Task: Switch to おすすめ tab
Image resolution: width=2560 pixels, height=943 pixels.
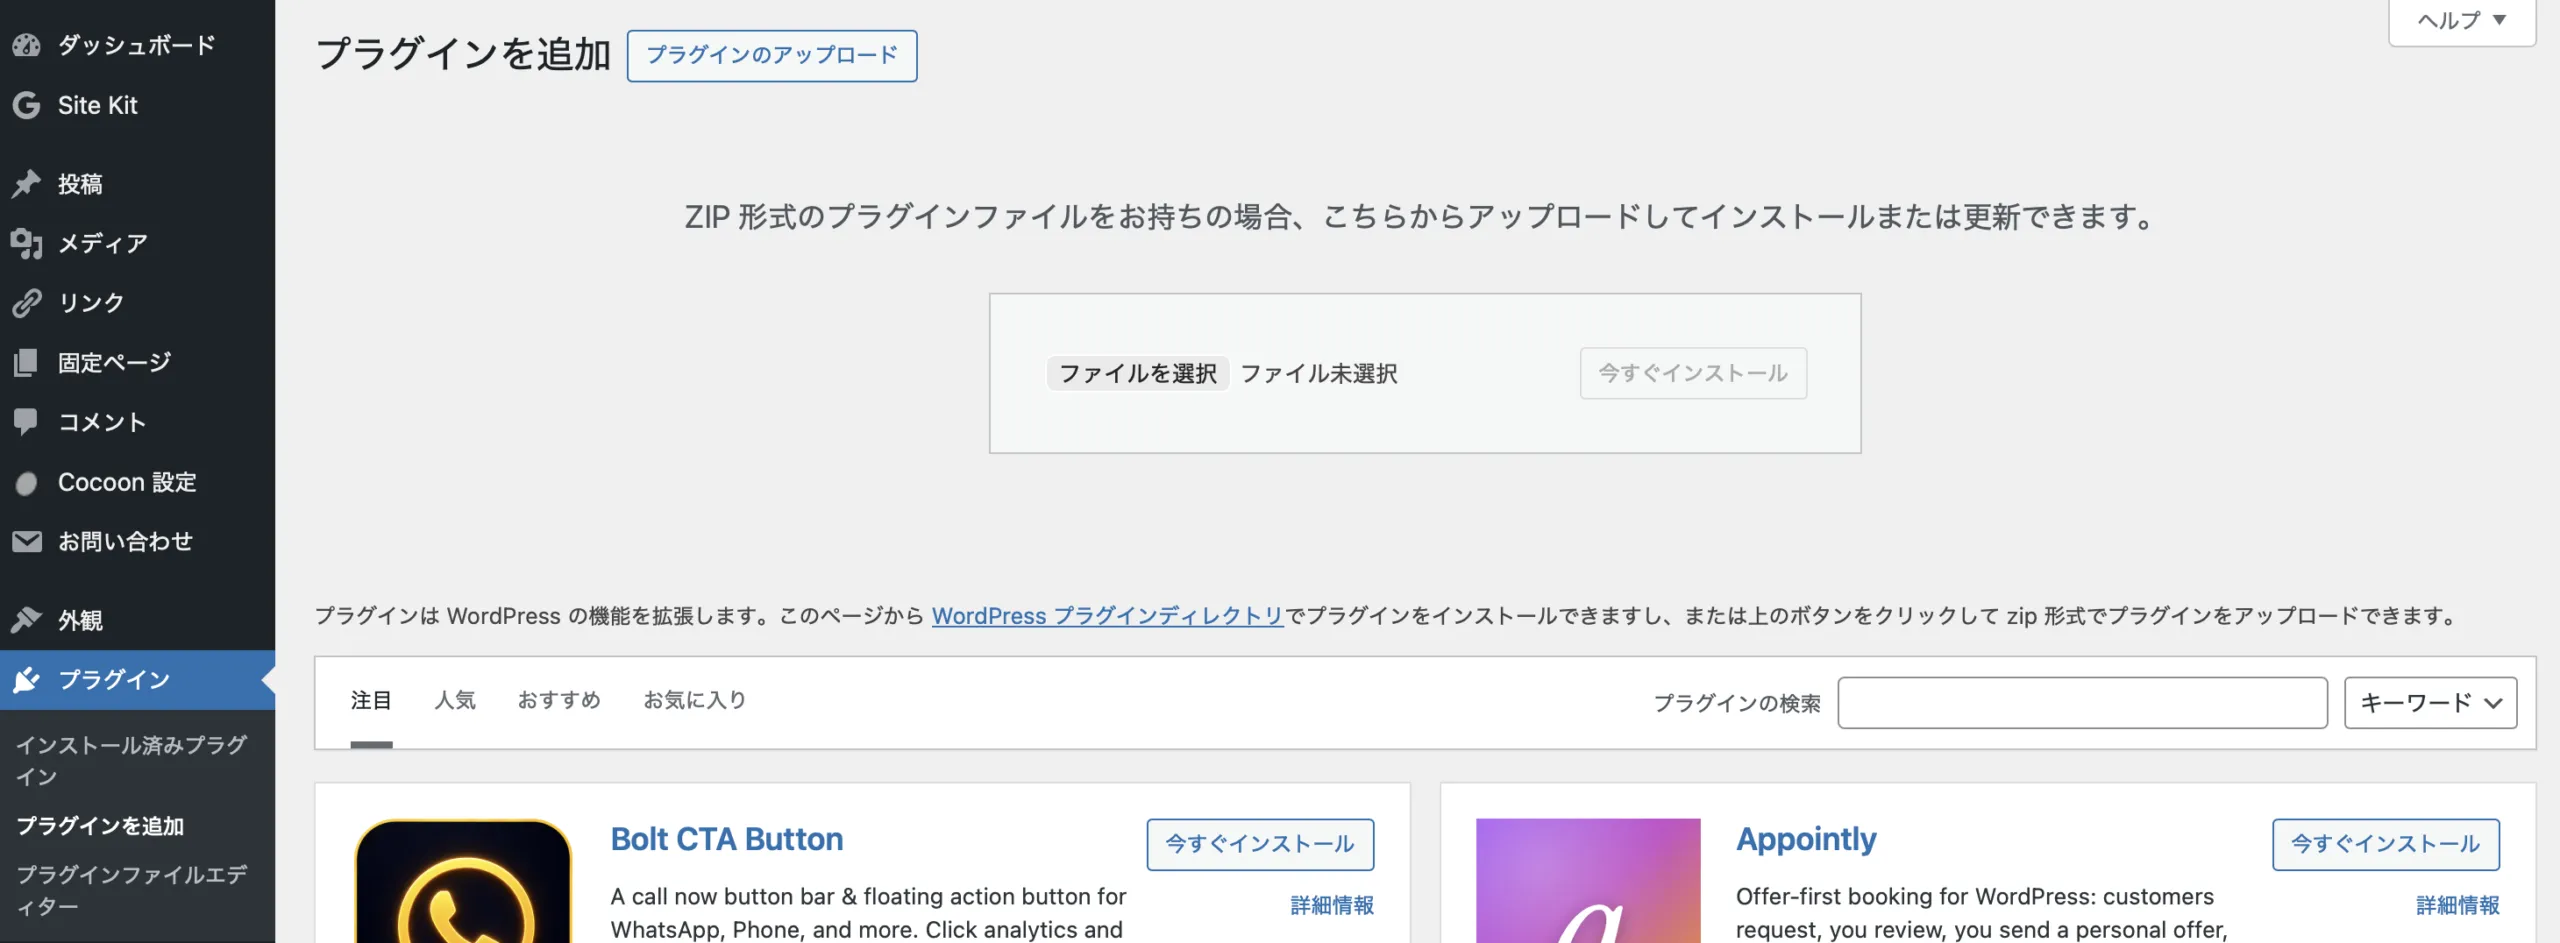Action: point(559,701)
